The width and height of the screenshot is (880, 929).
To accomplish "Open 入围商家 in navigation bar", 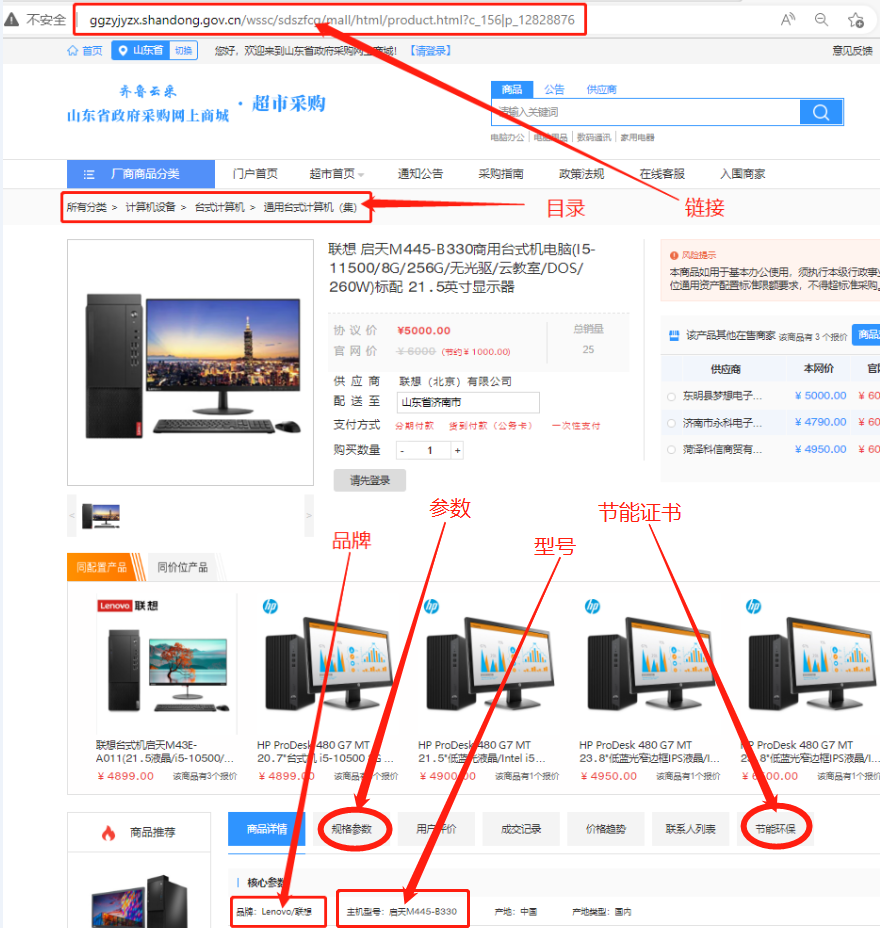I will click(x=743, y=174).
